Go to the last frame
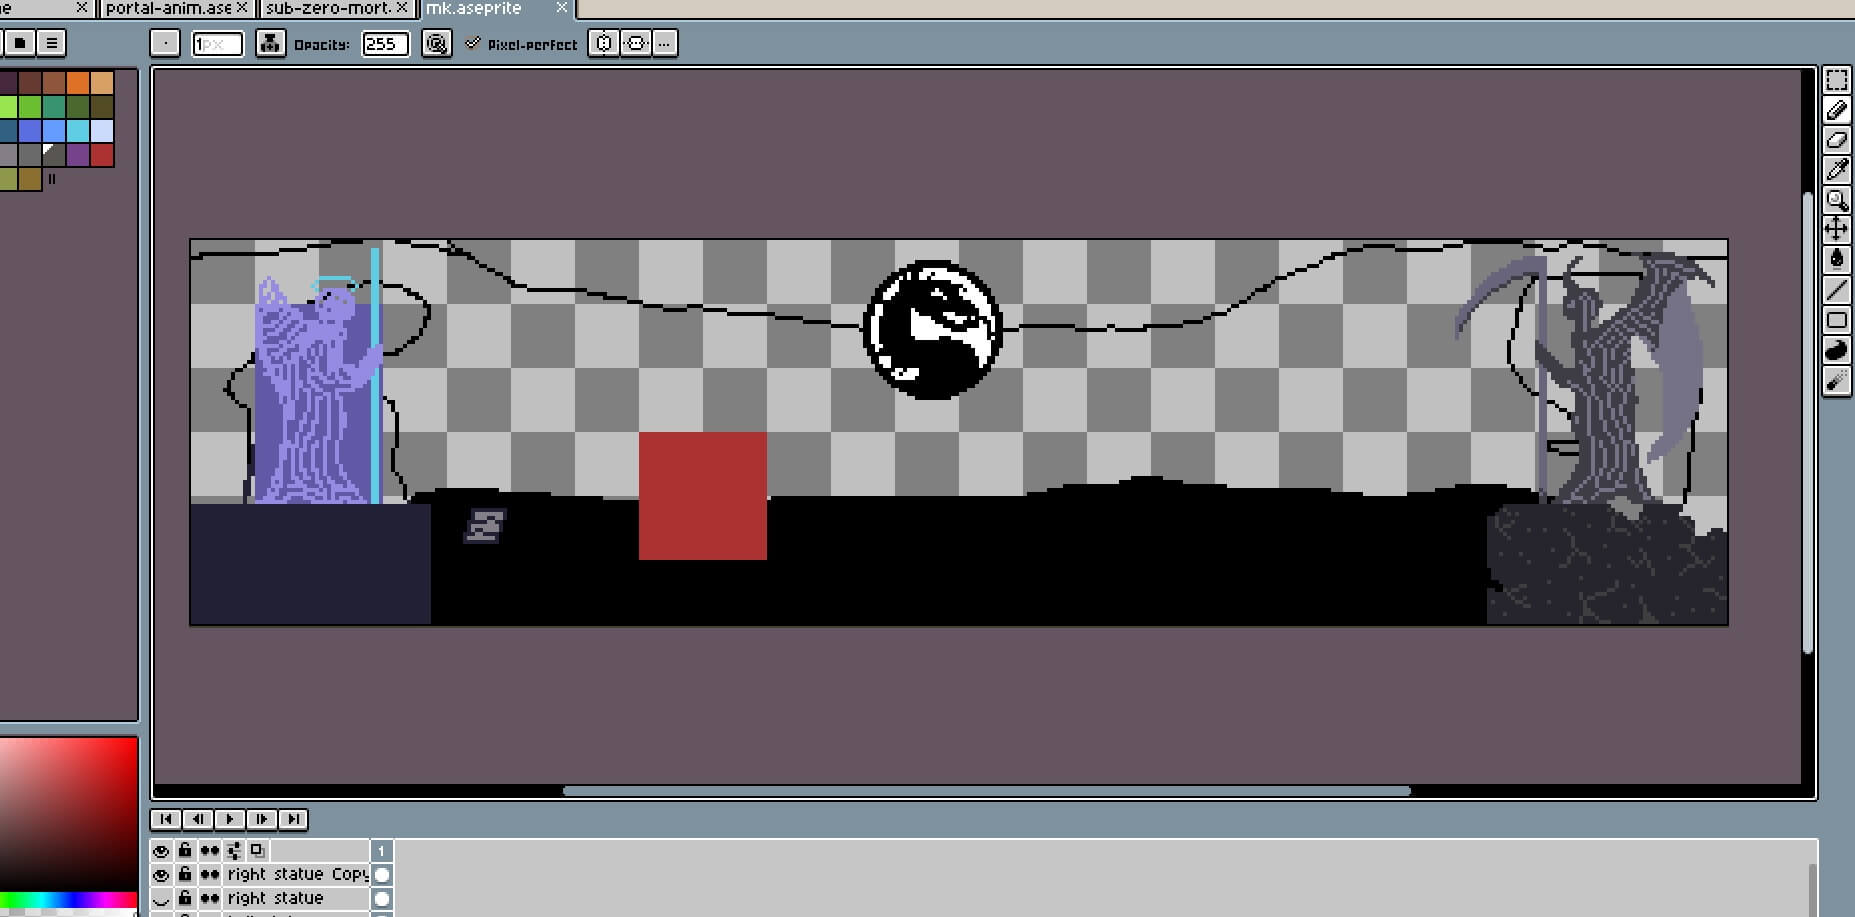The height and width of the screenshot is (917, 1855). [x=294, y=819]
